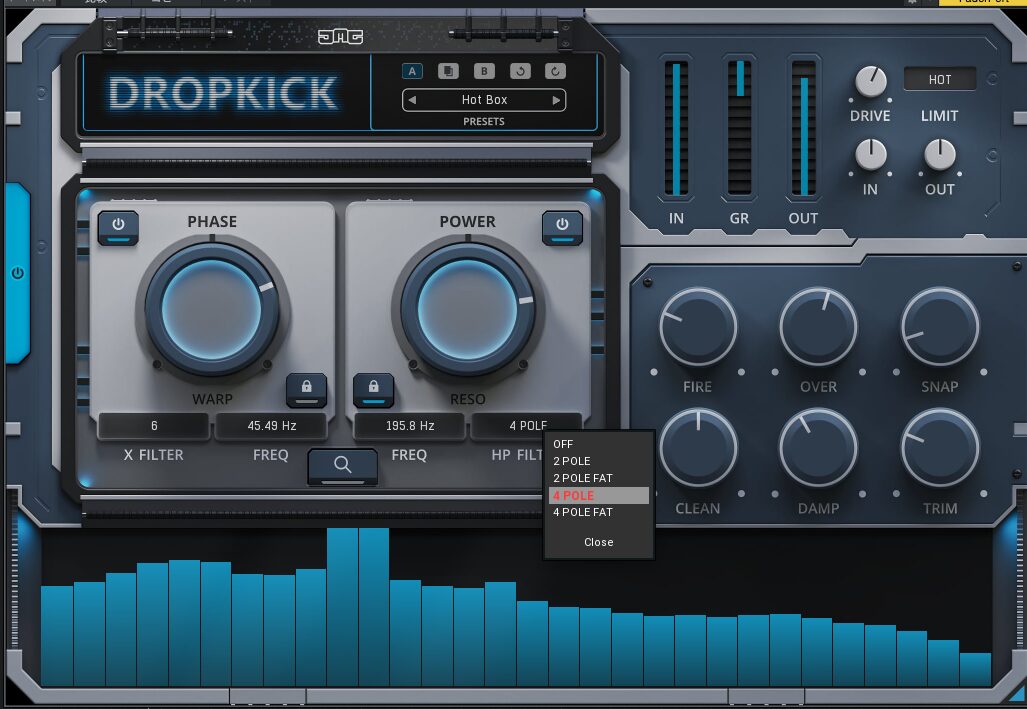Screen dimensions: 1027x709
Task: Open the Hot Box preset list
Action: 484,100
